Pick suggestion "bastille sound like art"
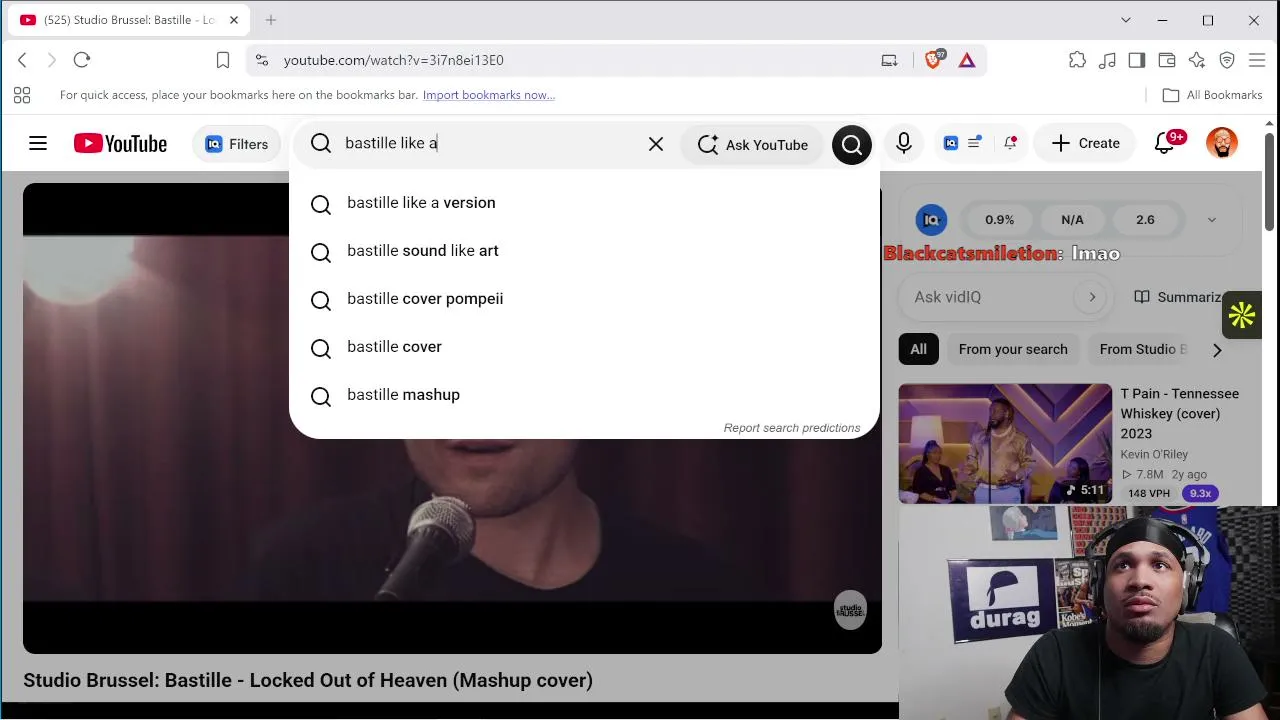 584,251
